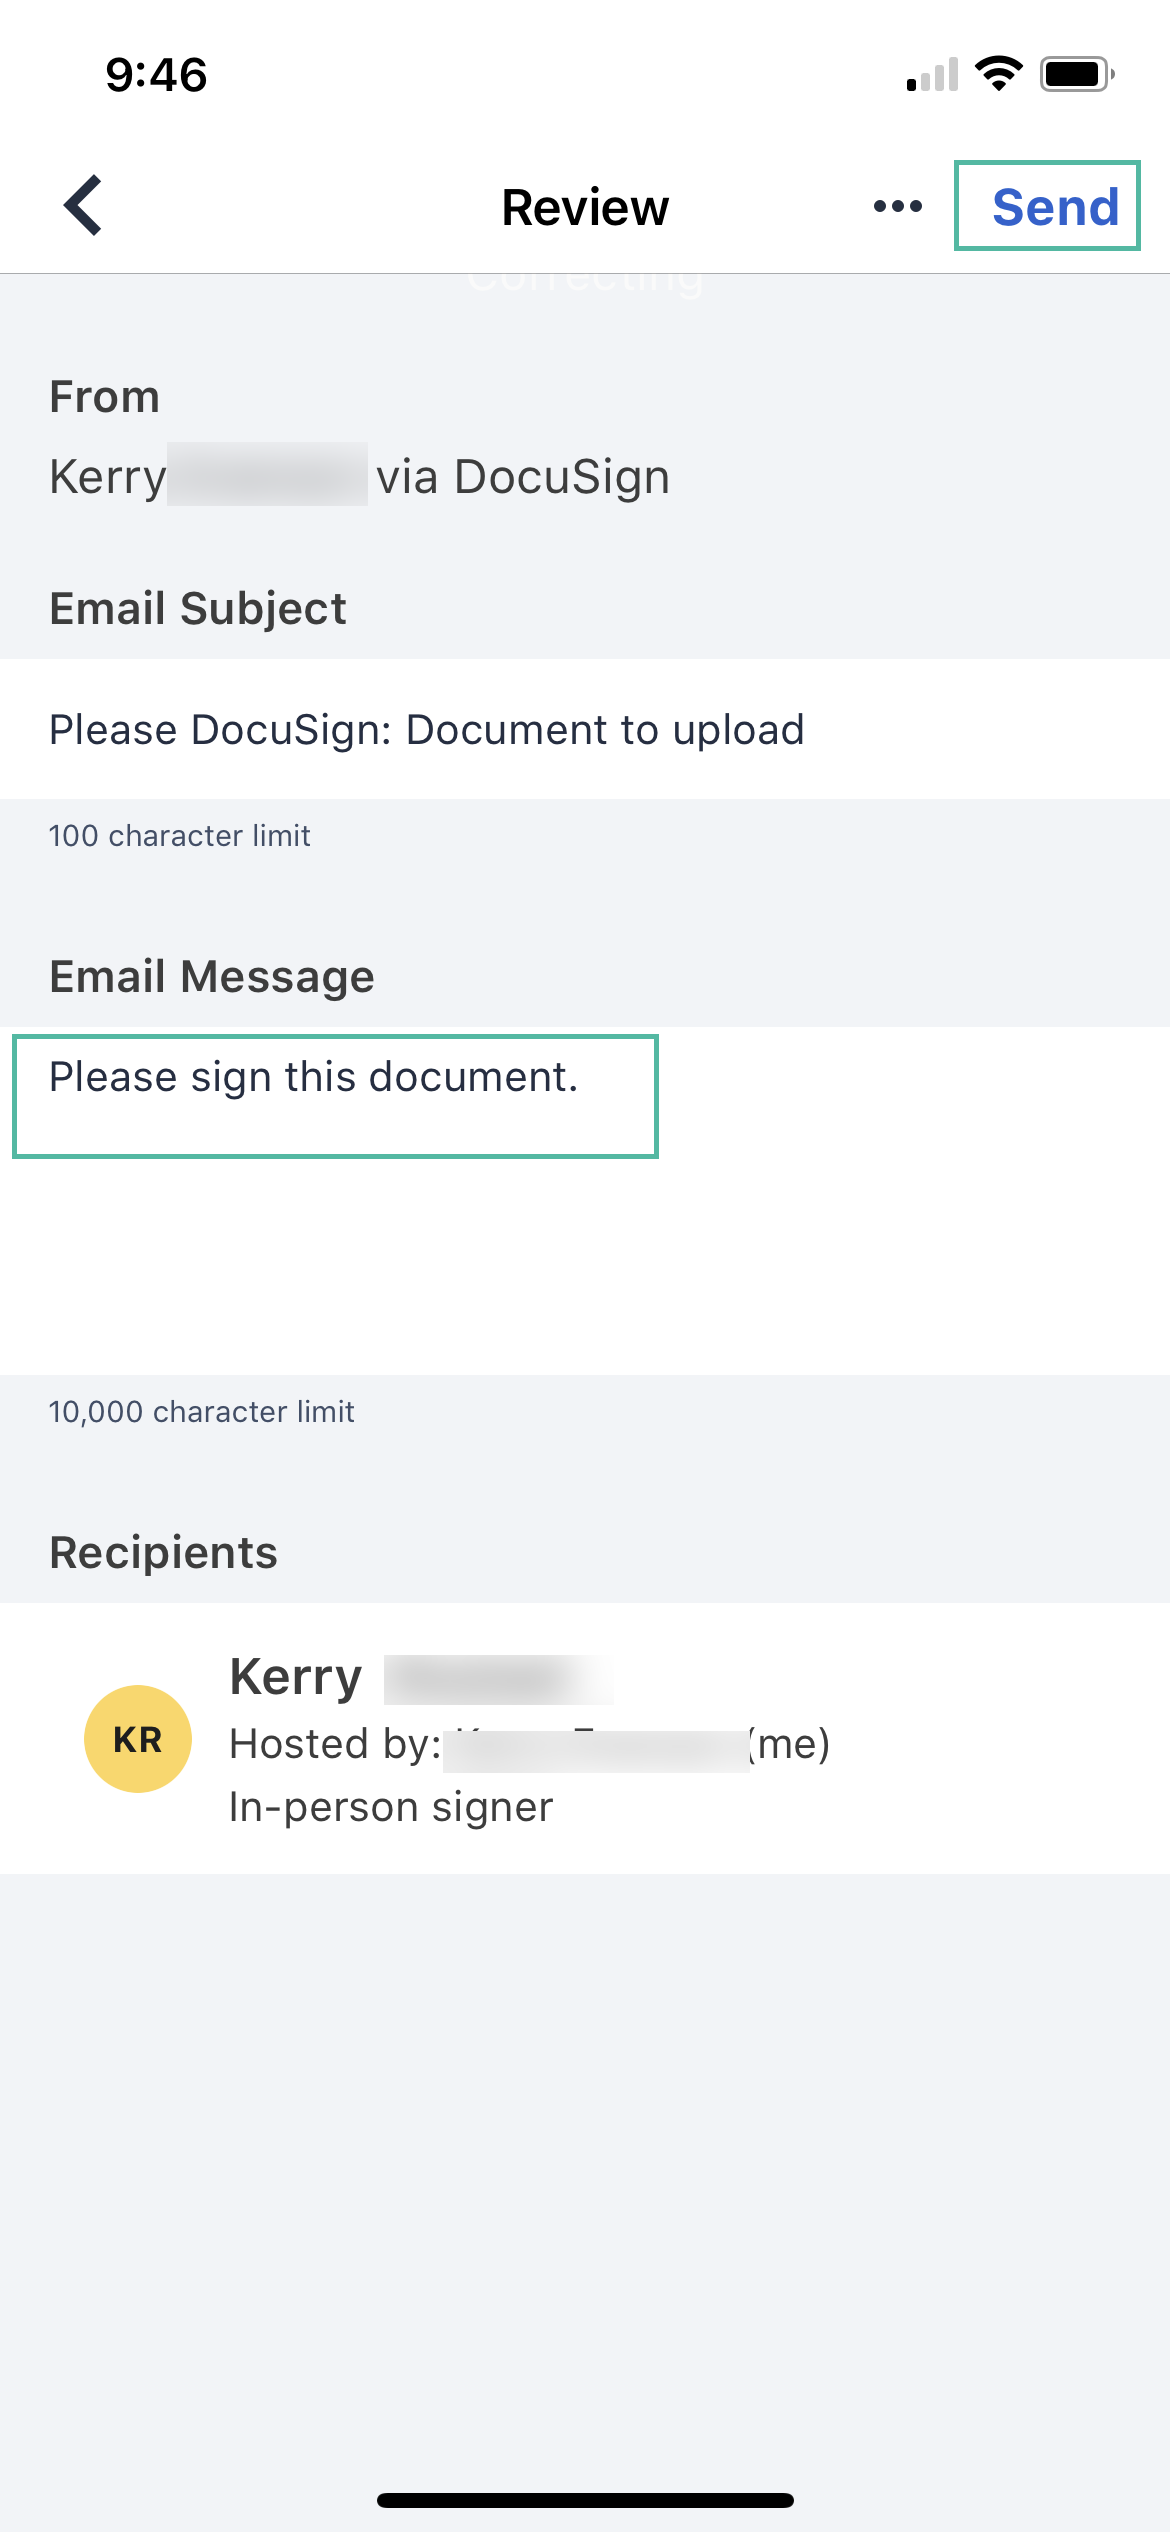Edit the email subject field
The image size is (1170, 2532).
[427, 730]
